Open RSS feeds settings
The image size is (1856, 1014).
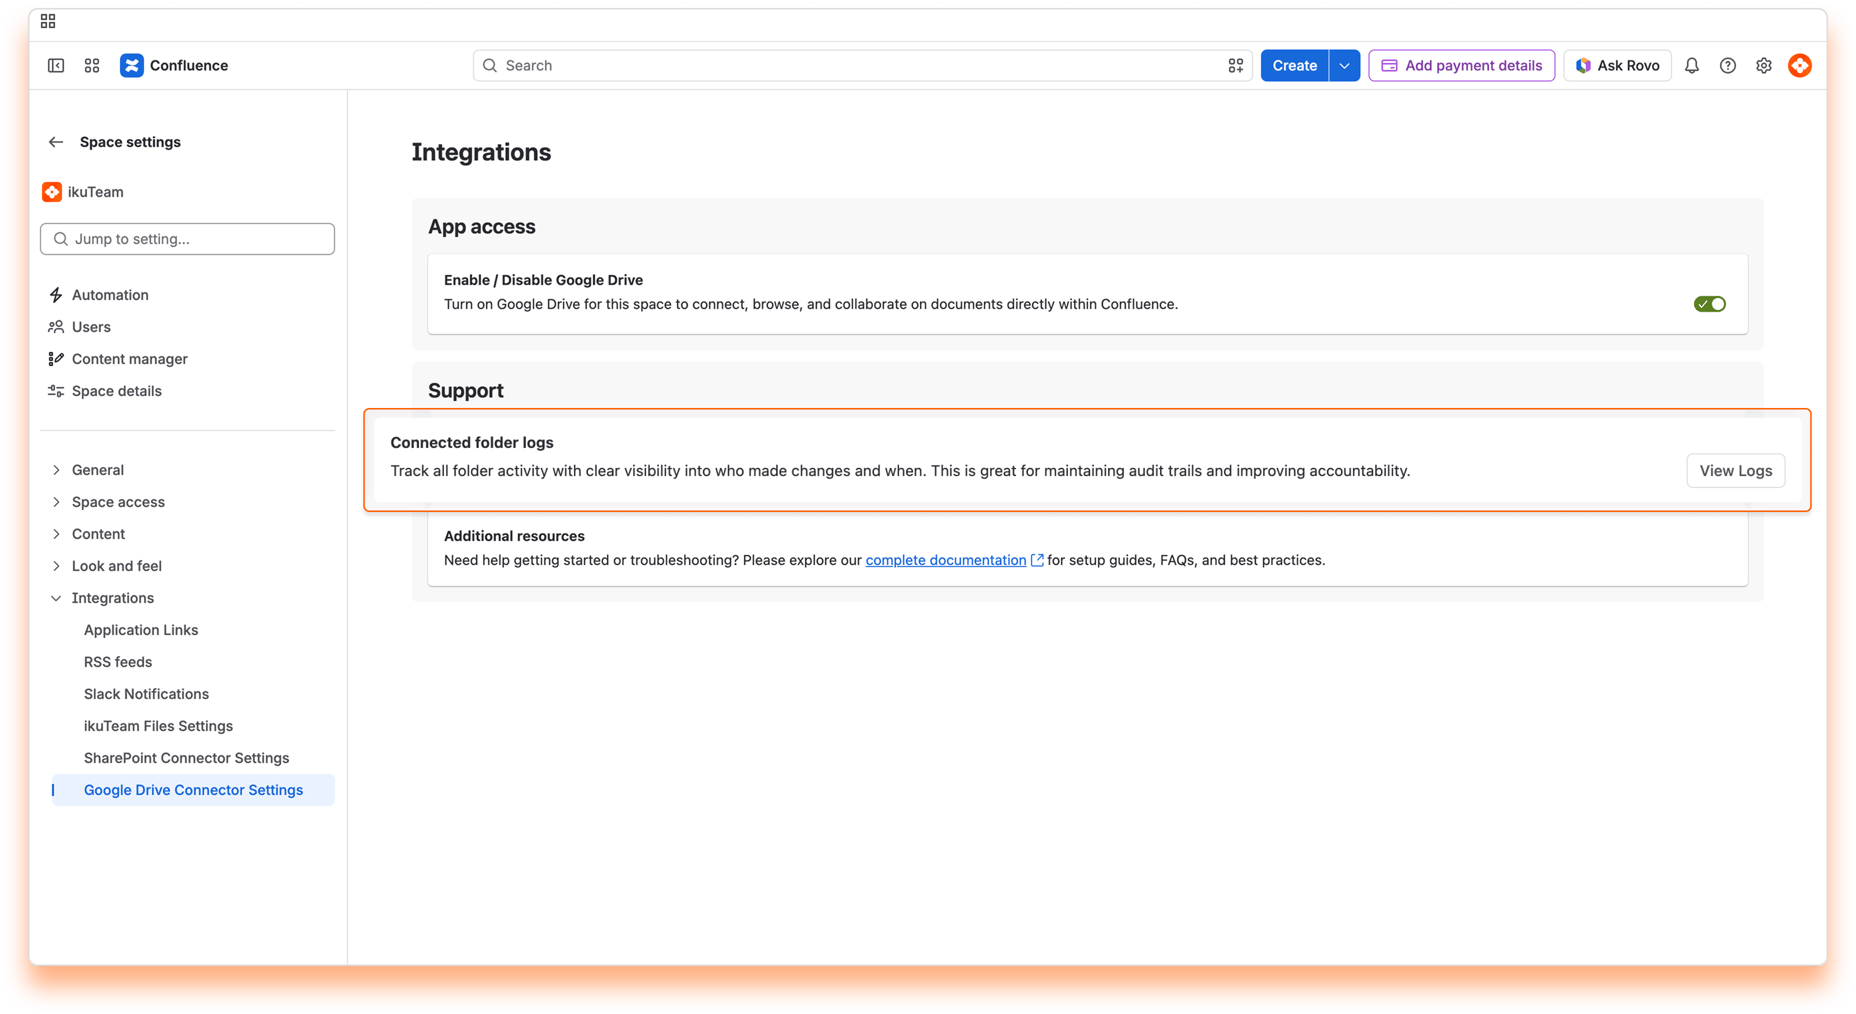[118, 662]
